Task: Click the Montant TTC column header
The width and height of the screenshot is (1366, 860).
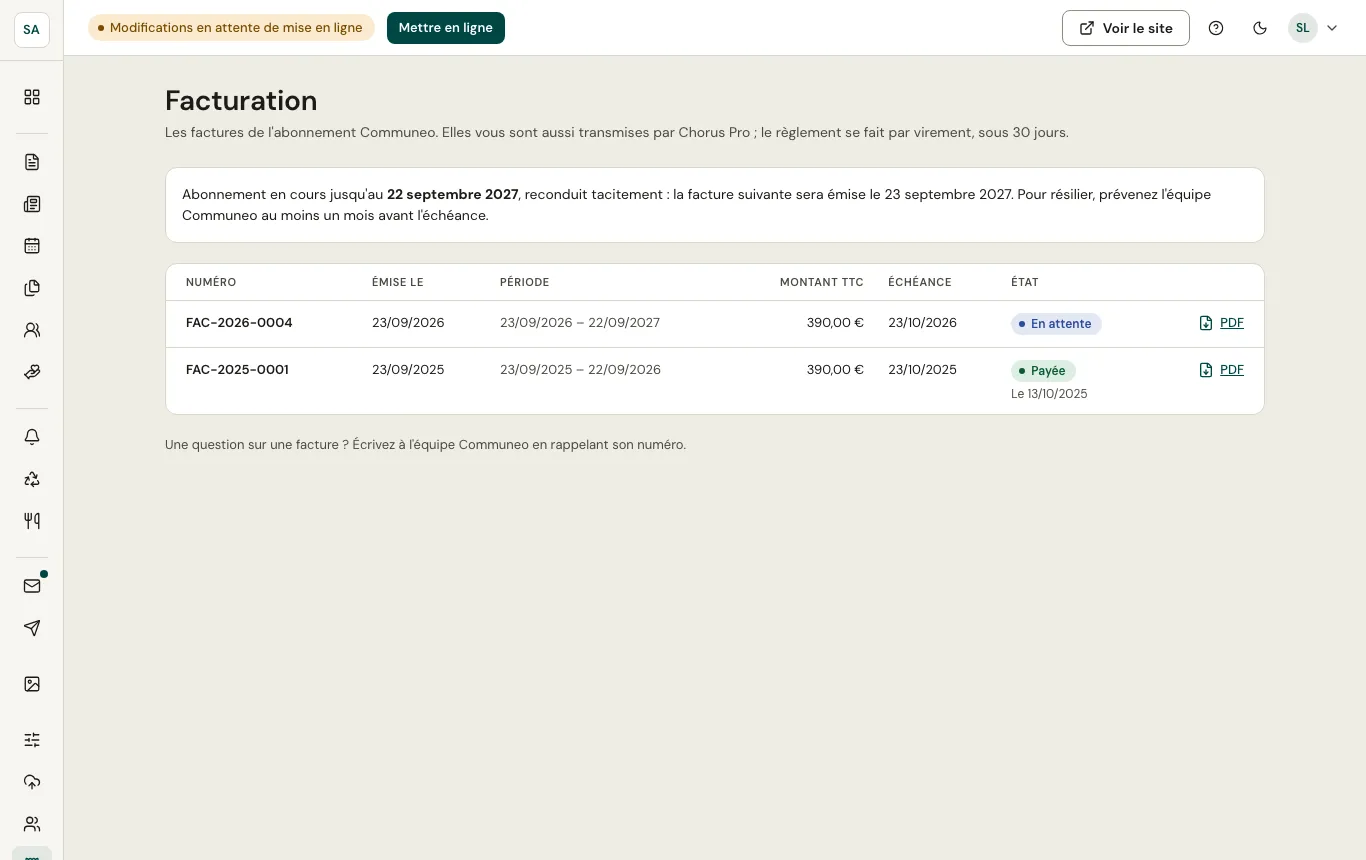Action: tap(822, 282)
